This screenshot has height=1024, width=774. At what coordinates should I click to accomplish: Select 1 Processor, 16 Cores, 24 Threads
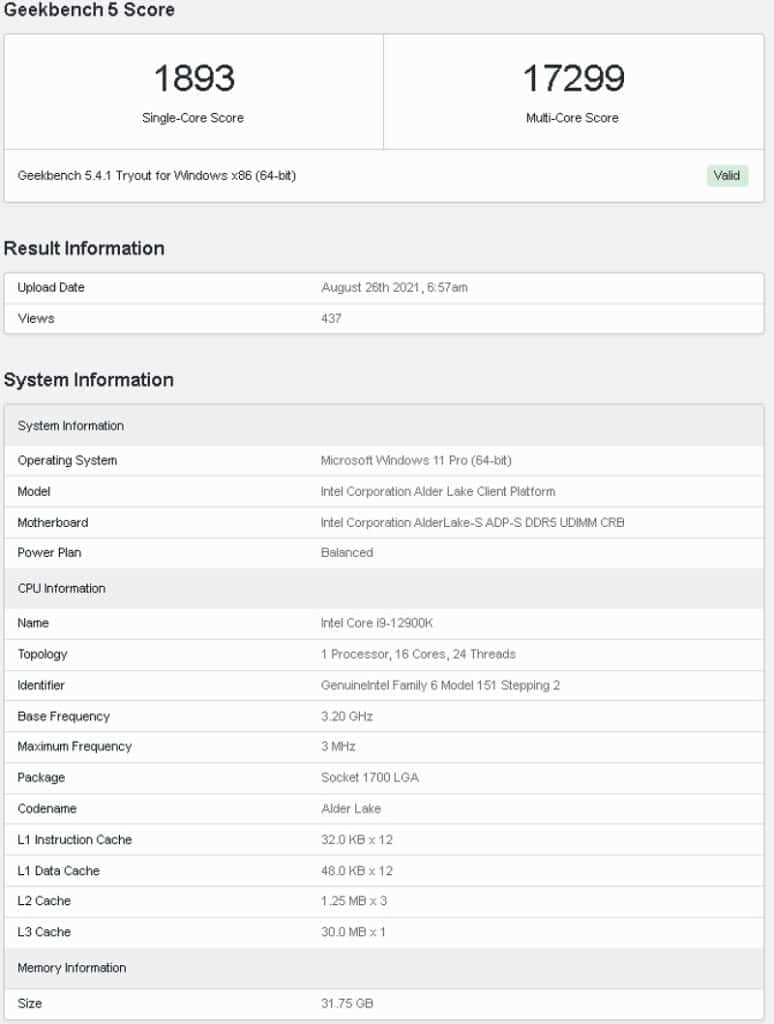[x=418, y=654]
